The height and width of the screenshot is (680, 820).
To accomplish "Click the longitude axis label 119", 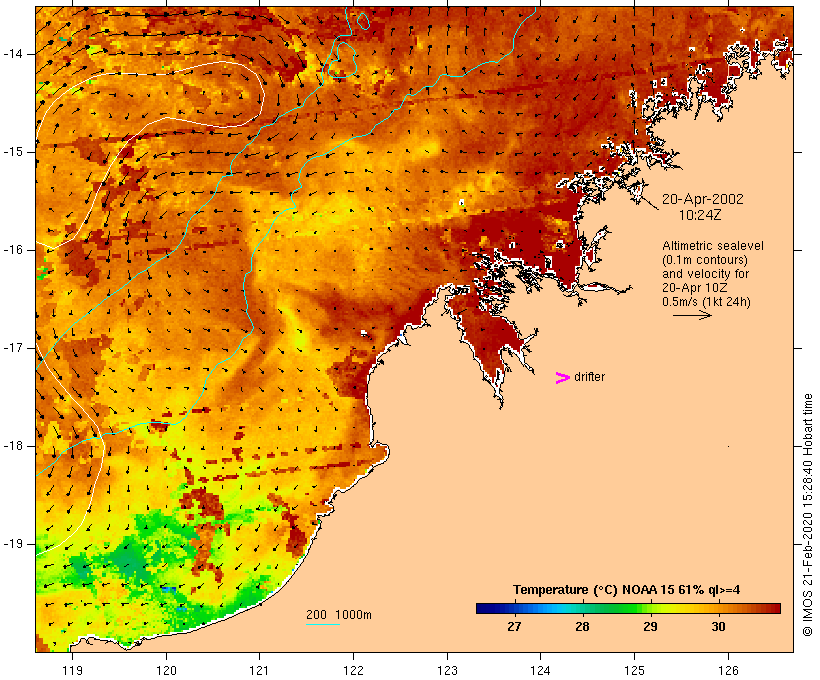I will click(x=72, y=670).
